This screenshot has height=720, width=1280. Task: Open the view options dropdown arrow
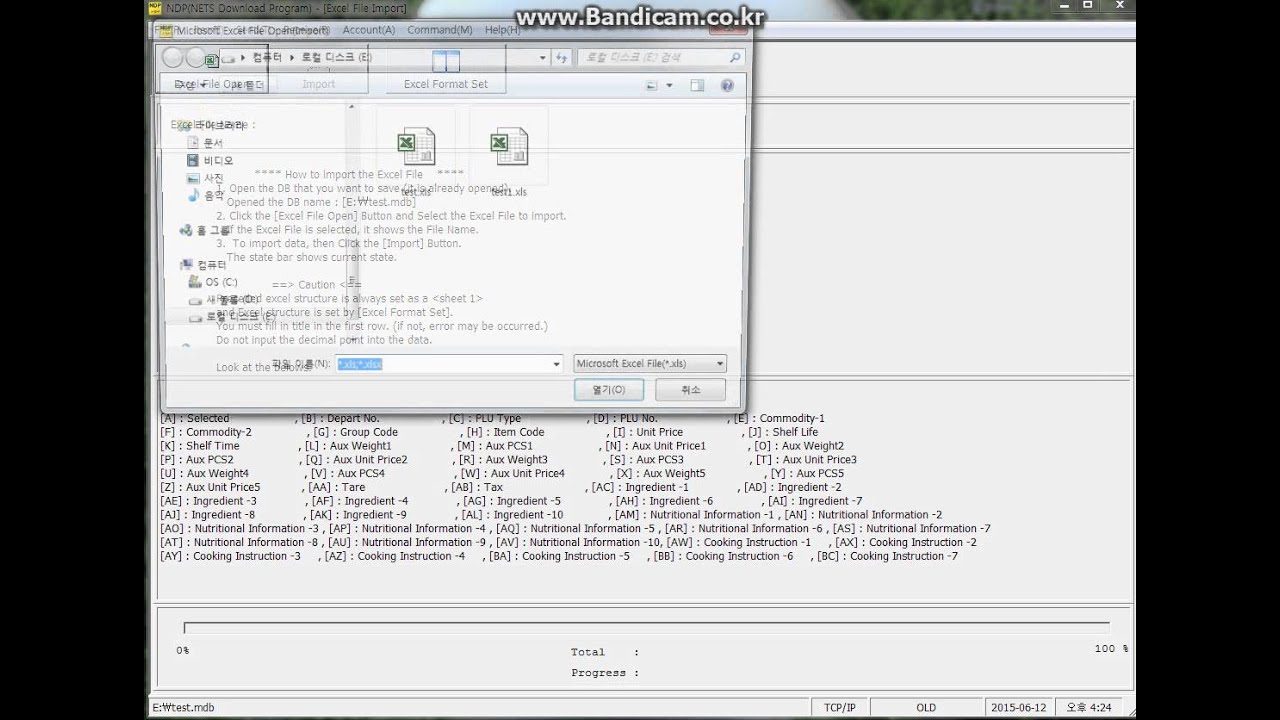point(669,86)
